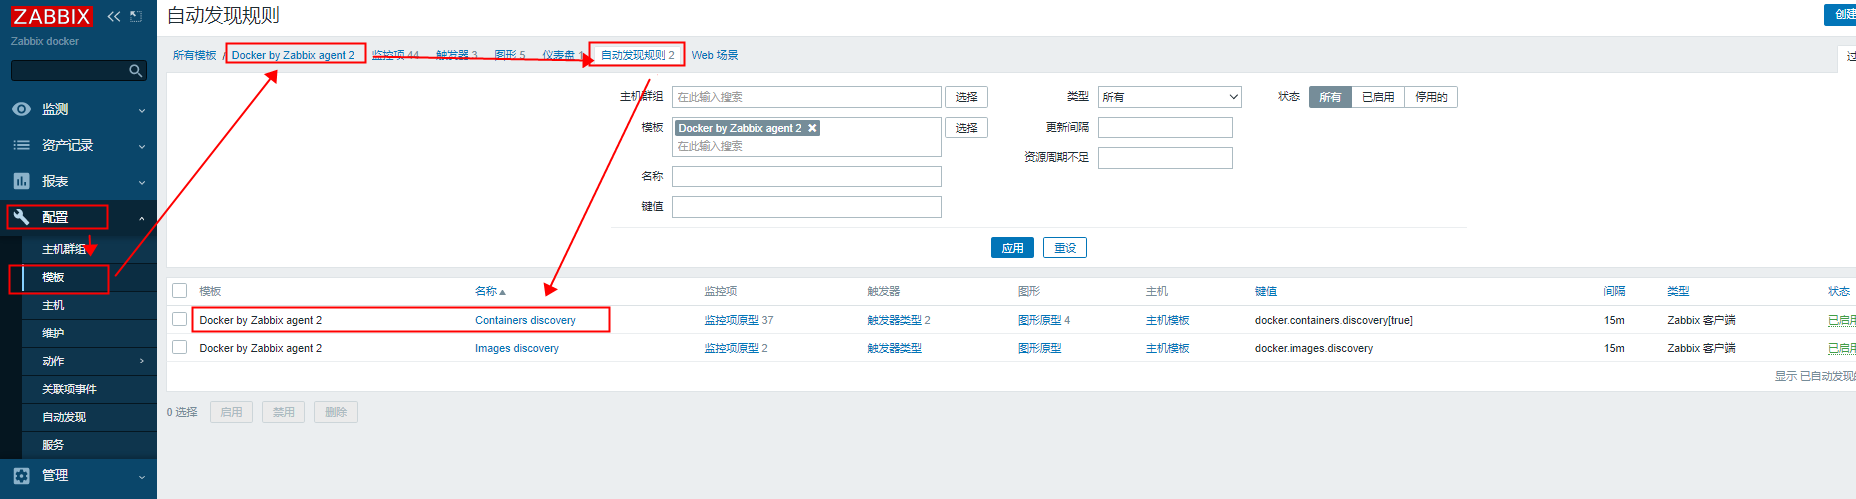Click the eye icon beside 监测
Image resolution: width=1856 pixels, height=499 pixels.
pos(21,109)
